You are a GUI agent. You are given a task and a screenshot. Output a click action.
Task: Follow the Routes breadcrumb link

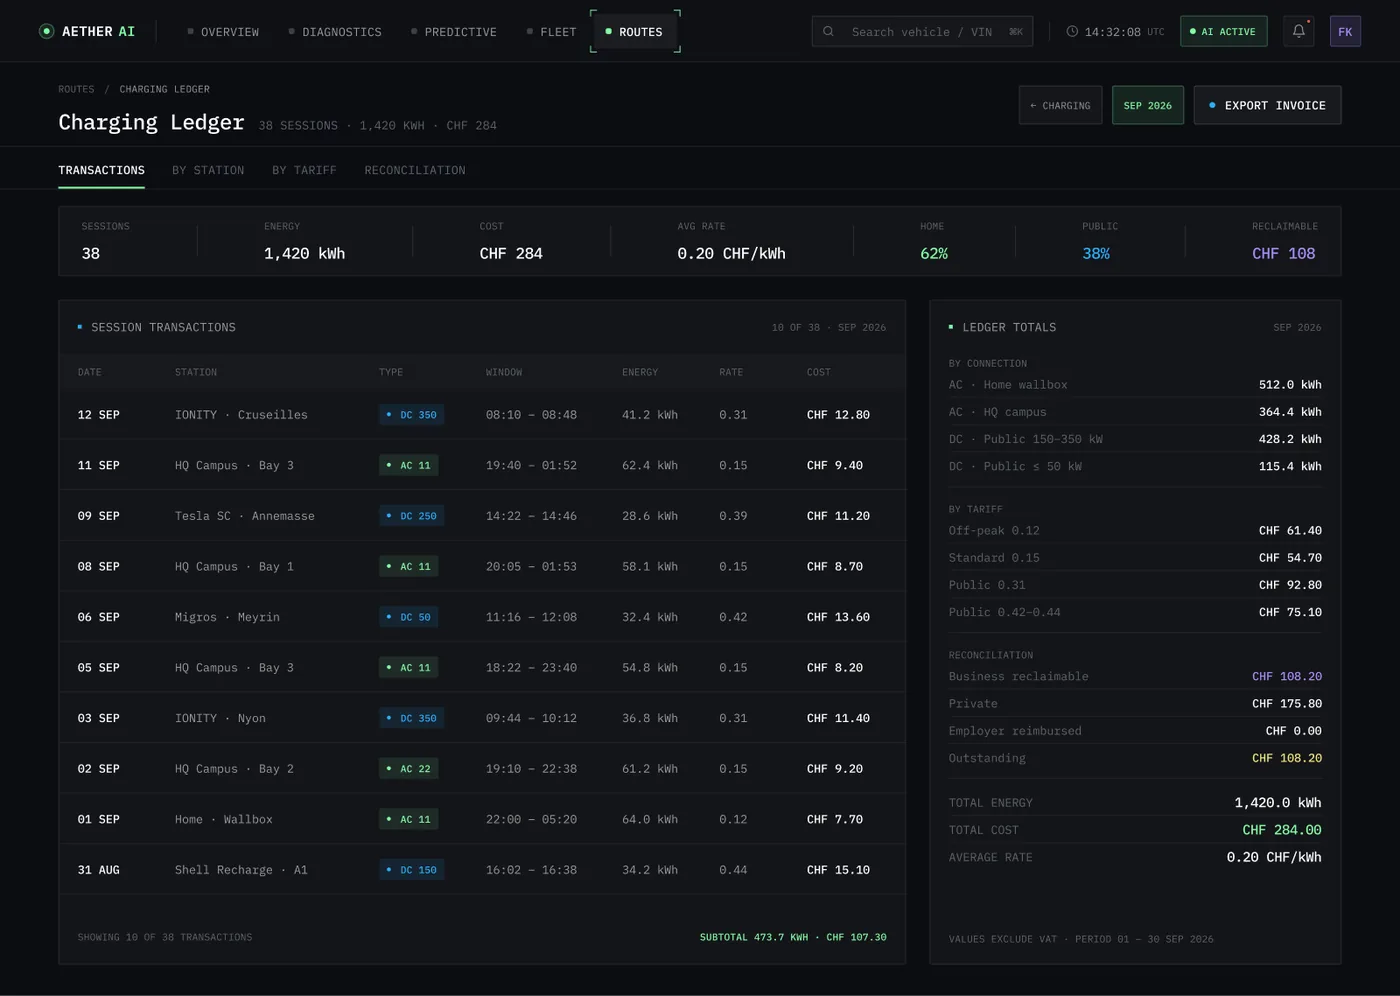(x=76, y=89)
